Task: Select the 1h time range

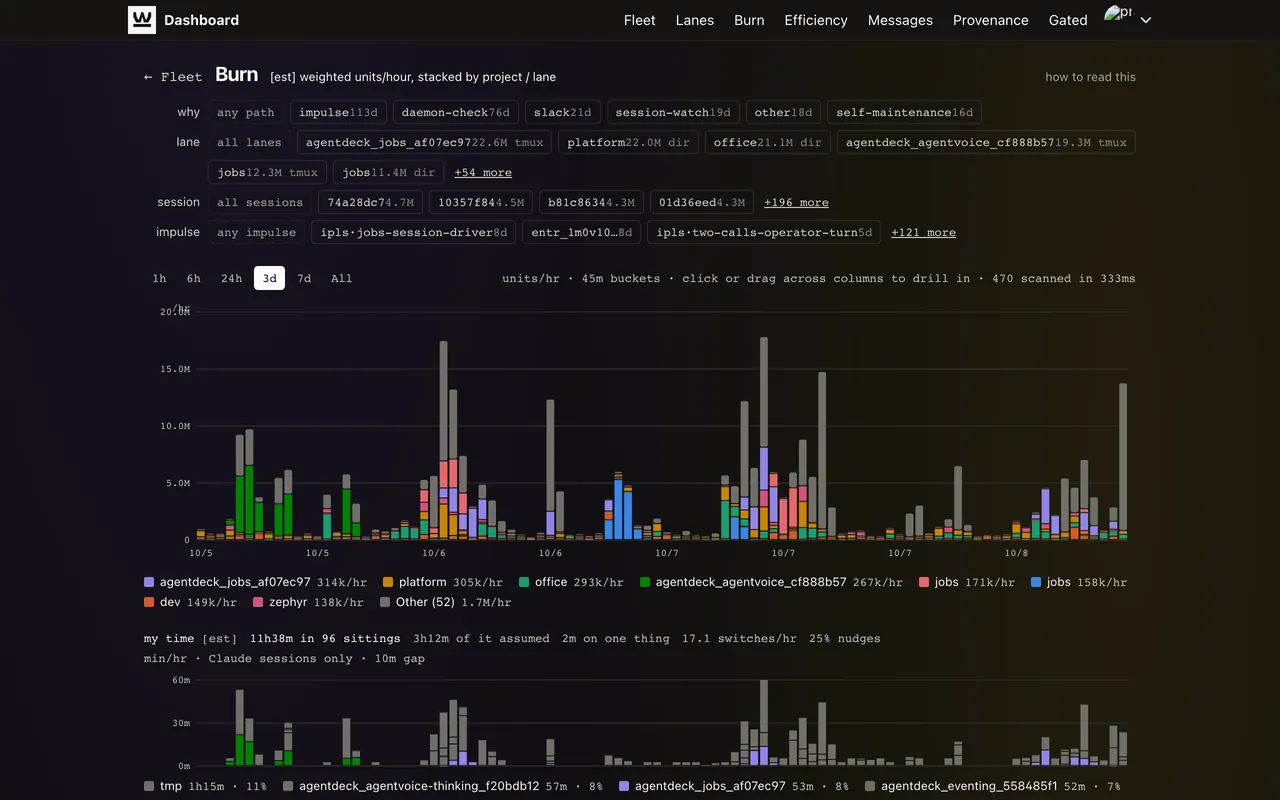Action: coord(159,278)
